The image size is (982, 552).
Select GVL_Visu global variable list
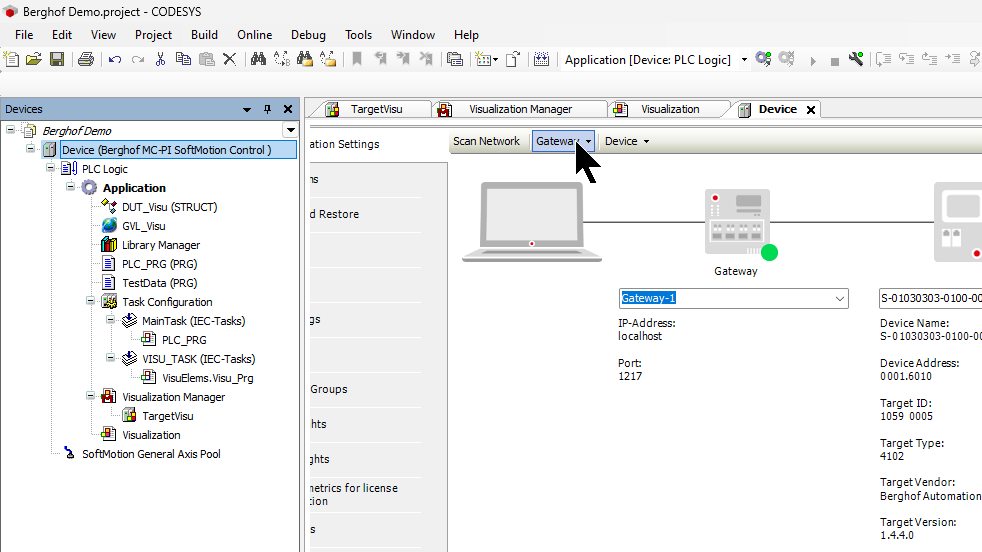point(143,226)
